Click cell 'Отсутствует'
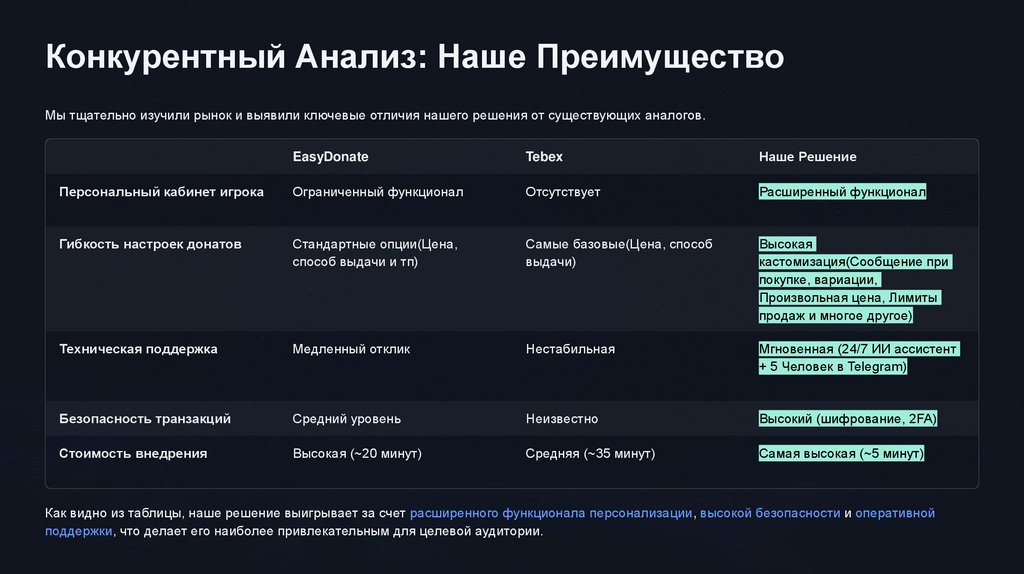Screen dimensions: 1024x574 pyautogui.click(x=562, y=192)
